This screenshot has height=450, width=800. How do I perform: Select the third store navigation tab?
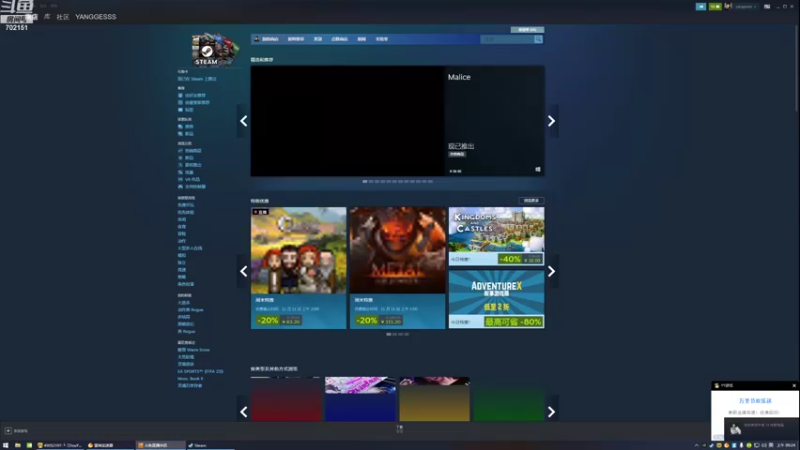click(x=318, y=39)
